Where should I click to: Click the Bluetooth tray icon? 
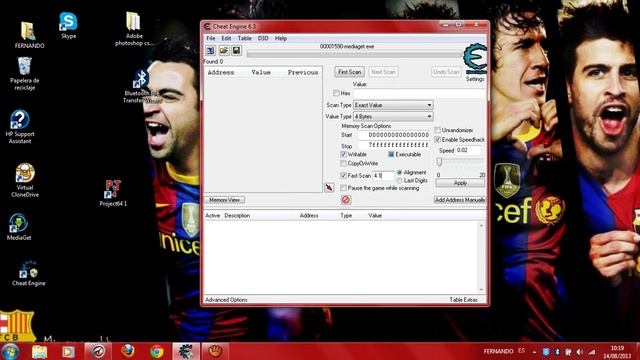557,352
